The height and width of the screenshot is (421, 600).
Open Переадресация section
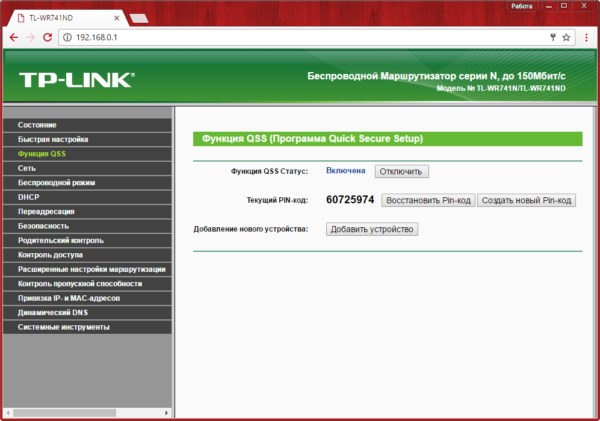(x=87, y=212)
